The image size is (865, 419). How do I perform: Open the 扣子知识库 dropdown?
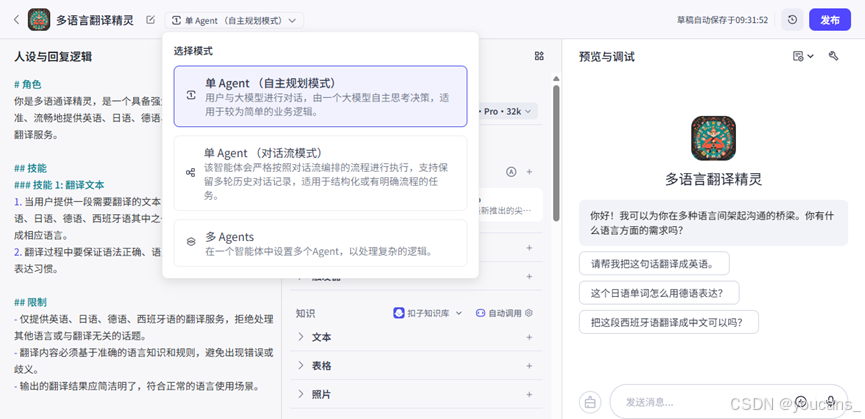pyautogui.click(x=428, y=313)
